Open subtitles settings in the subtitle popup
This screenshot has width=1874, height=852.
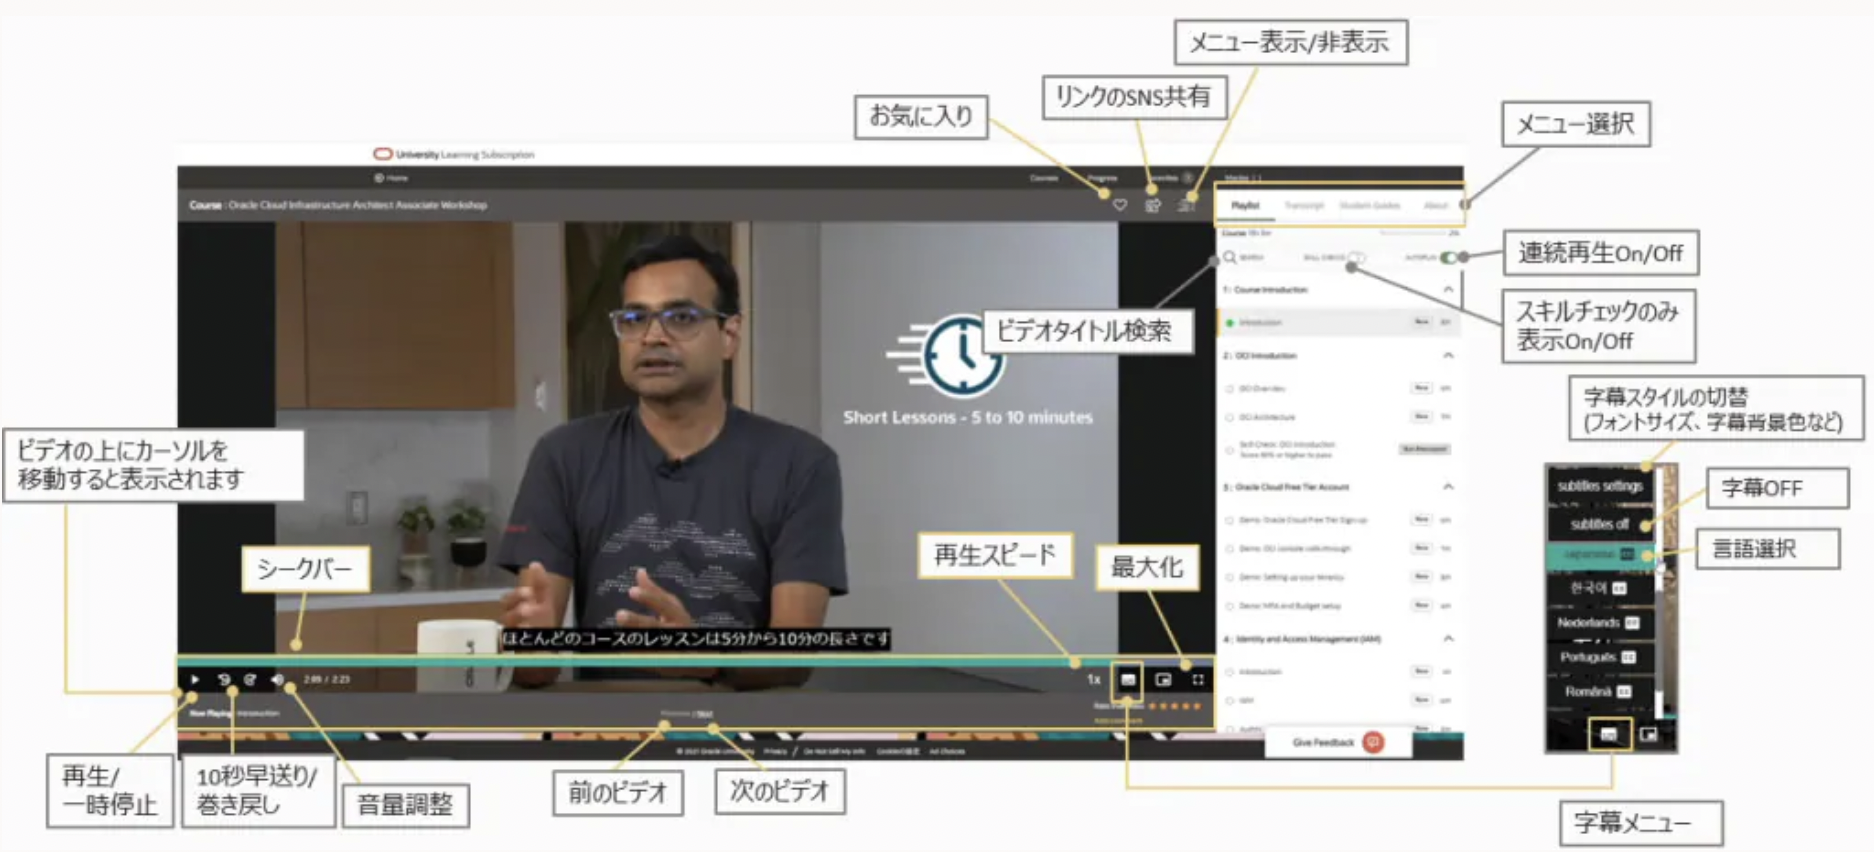[x=1600, y=486]
